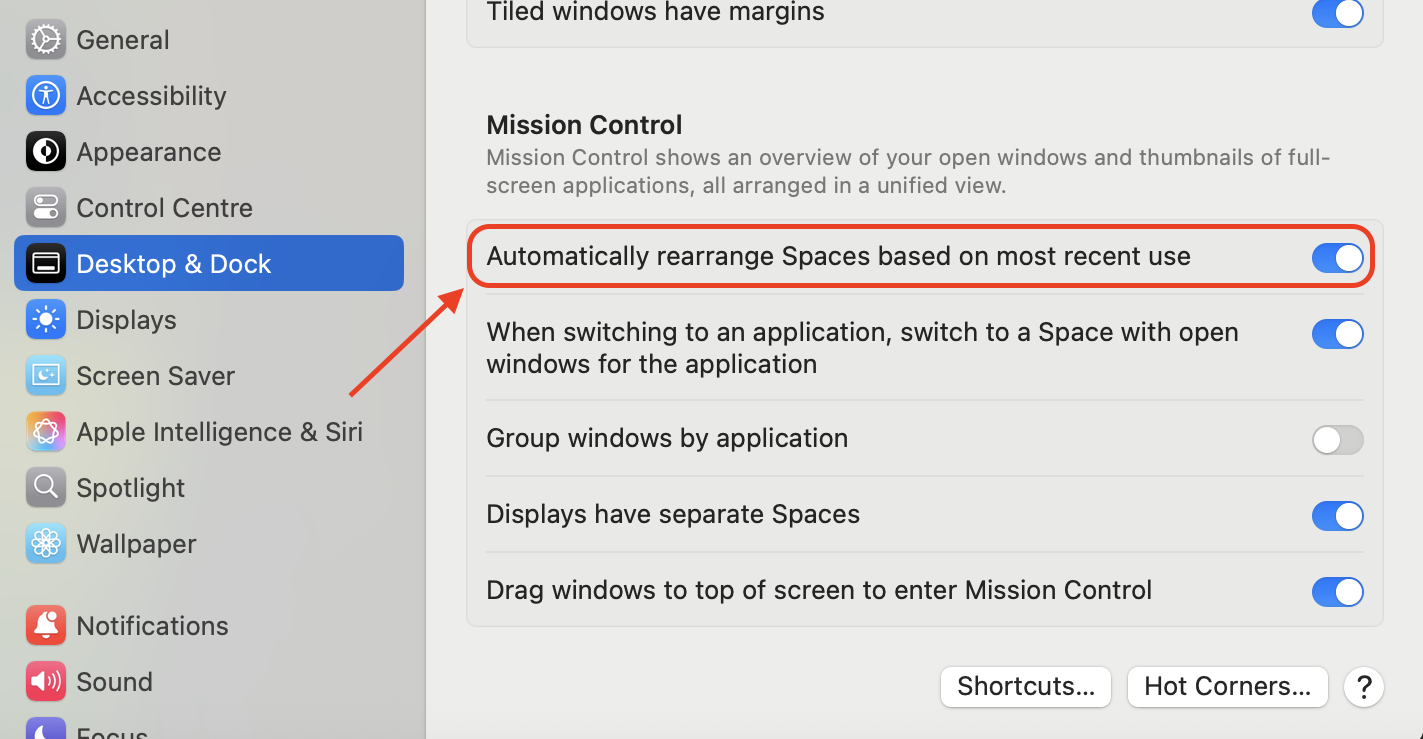Open General settings from the sidebar

(x=122, y=39)
